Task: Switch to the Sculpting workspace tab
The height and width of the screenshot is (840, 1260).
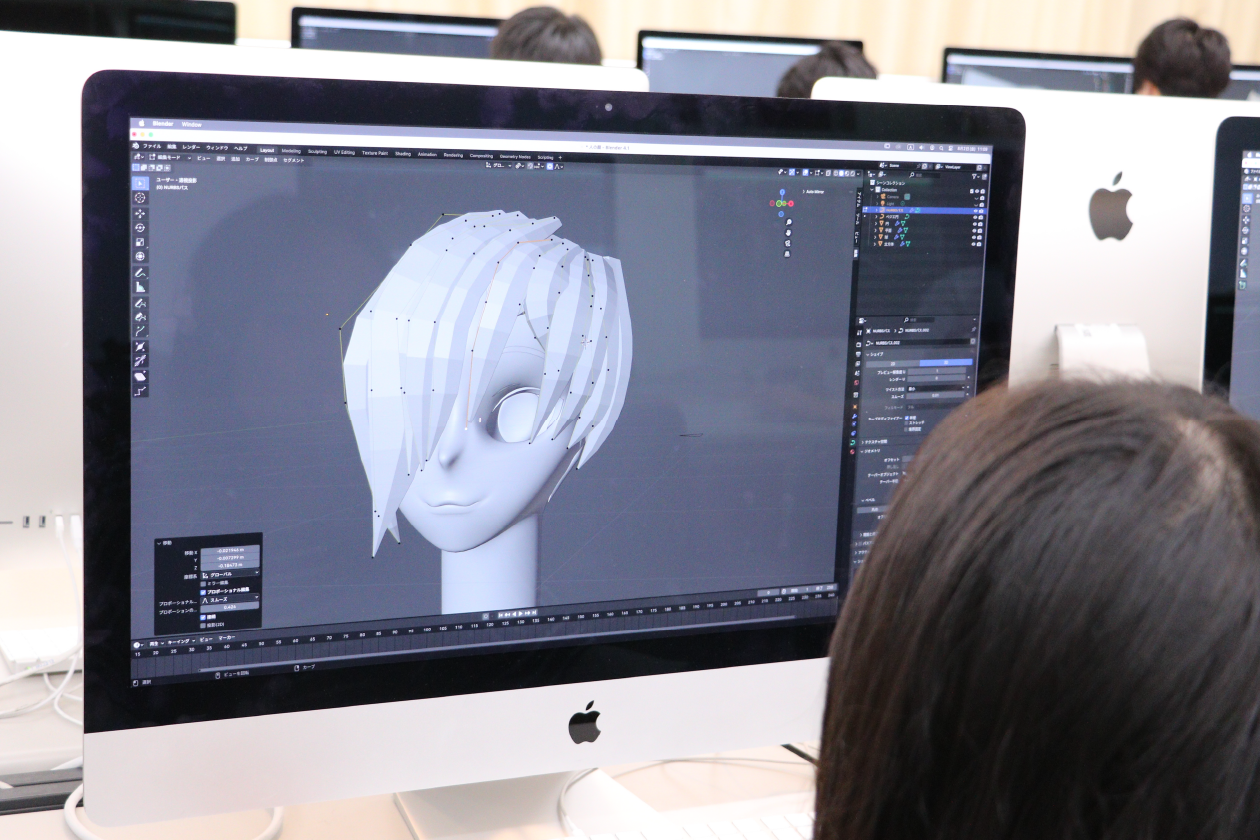Action: coord(317,151)
